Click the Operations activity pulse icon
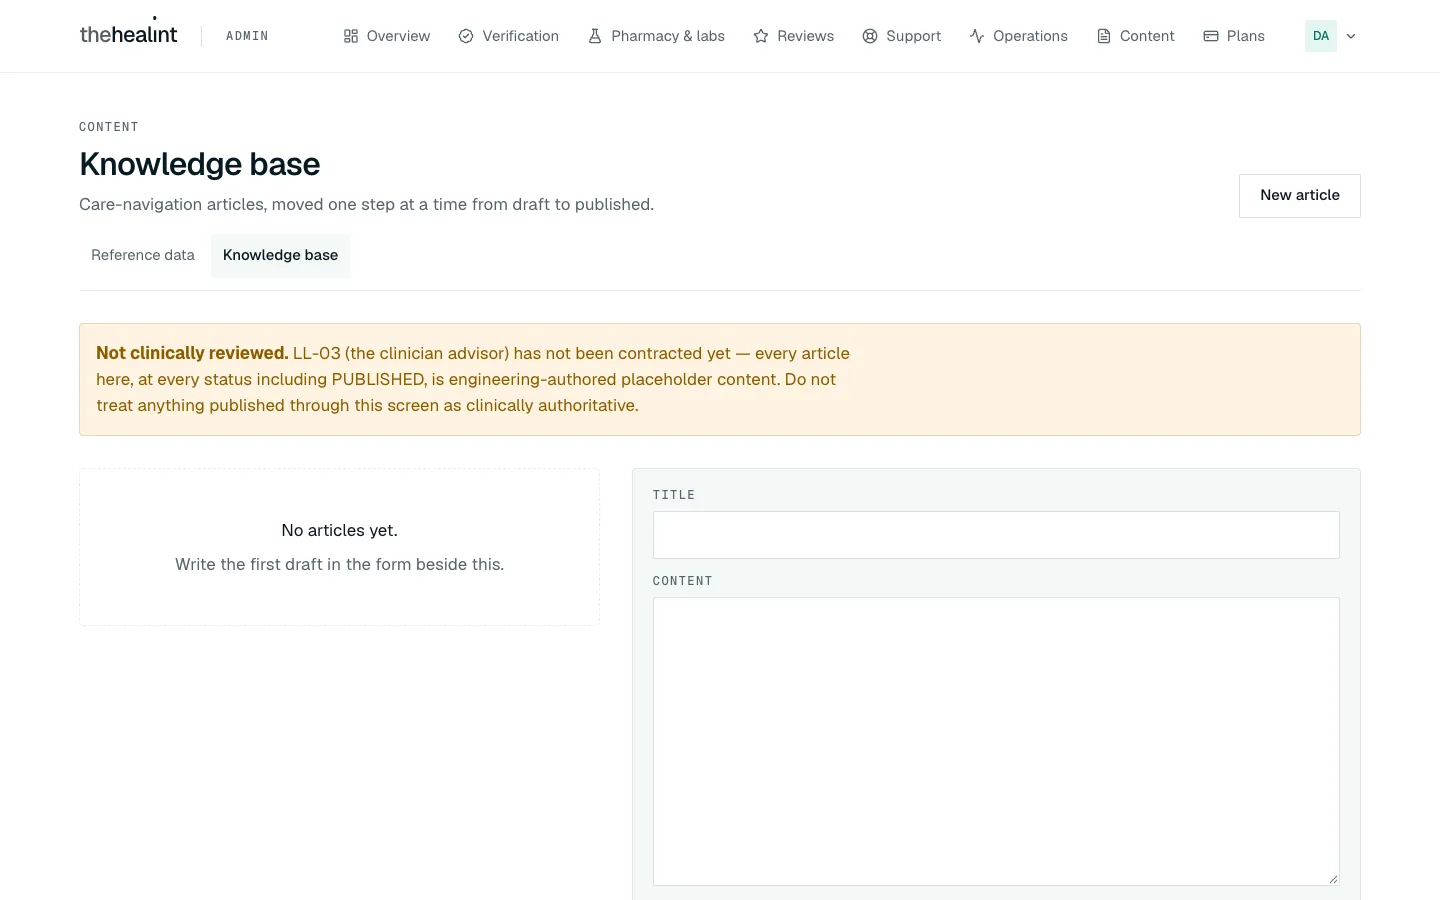Screen dimensions: 1440x900 pyautogui.click(x=977, y=36)
